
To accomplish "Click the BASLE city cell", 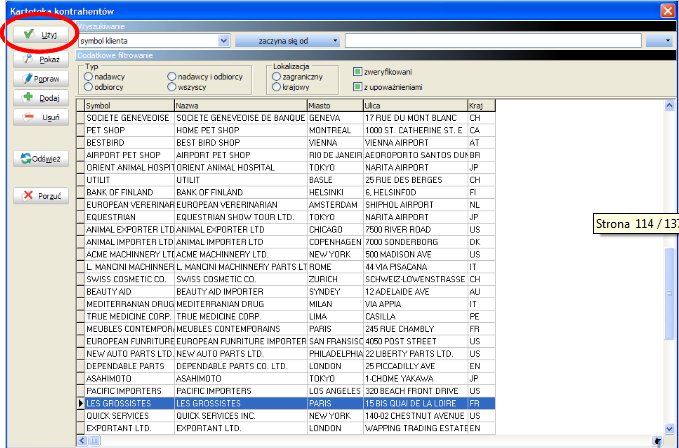I will pyautogui.click(x=335, y=180).
